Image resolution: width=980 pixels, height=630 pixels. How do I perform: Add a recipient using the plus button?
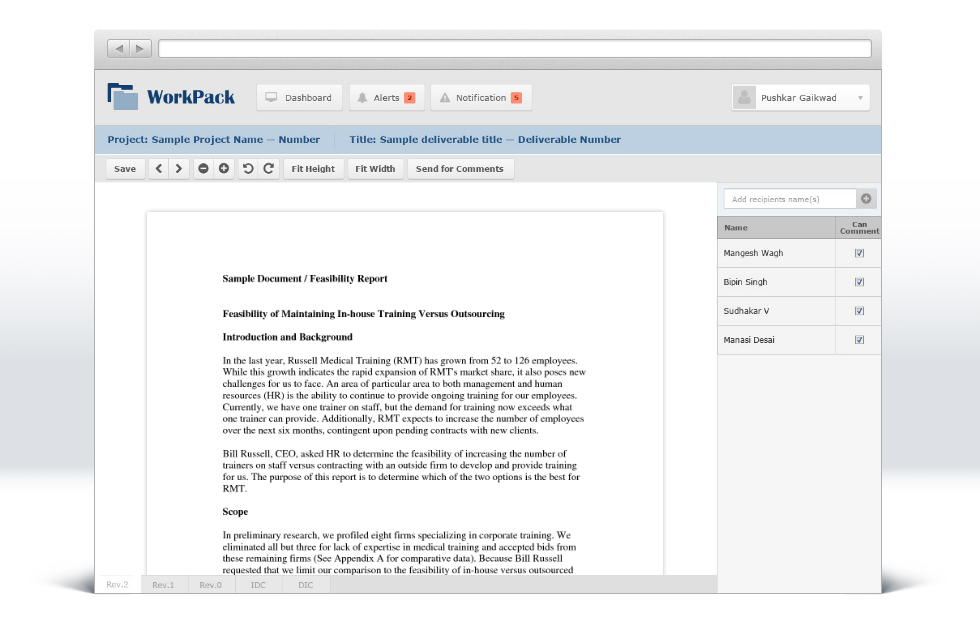tap(866, 198)
